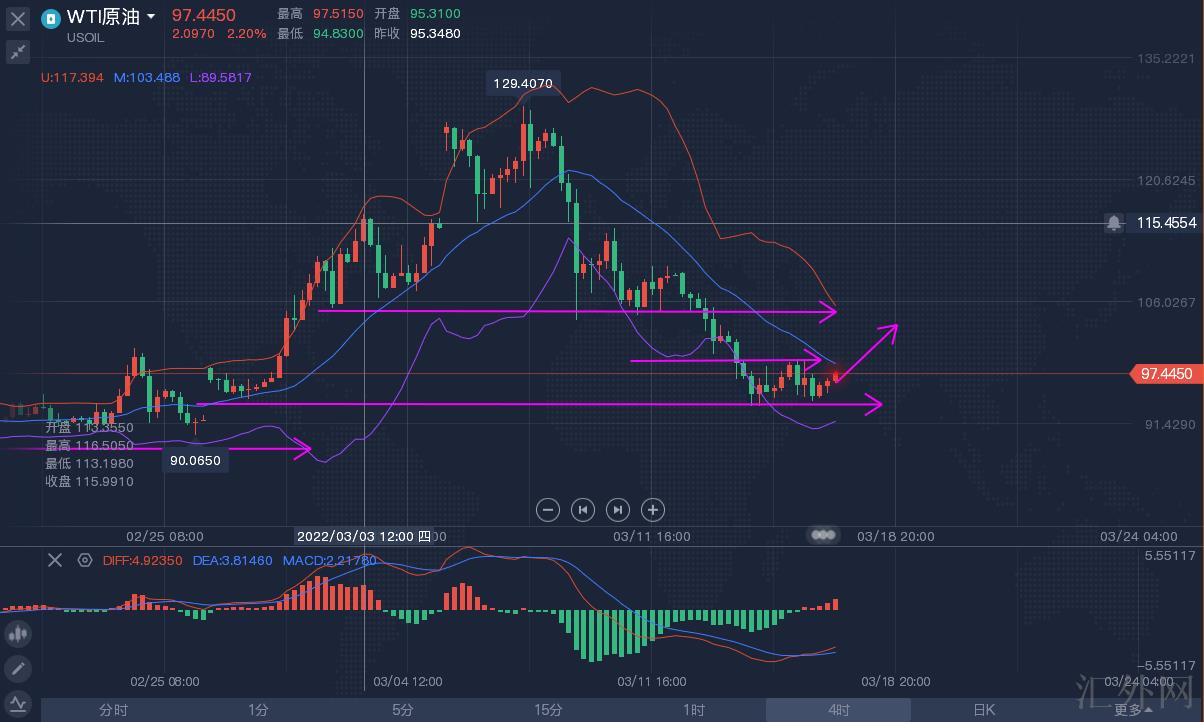The width and height of the screenshot is (1204, 722).
Task: Close the chart with the top-left X
Action: pyautogui.click(x=18, y=17)
